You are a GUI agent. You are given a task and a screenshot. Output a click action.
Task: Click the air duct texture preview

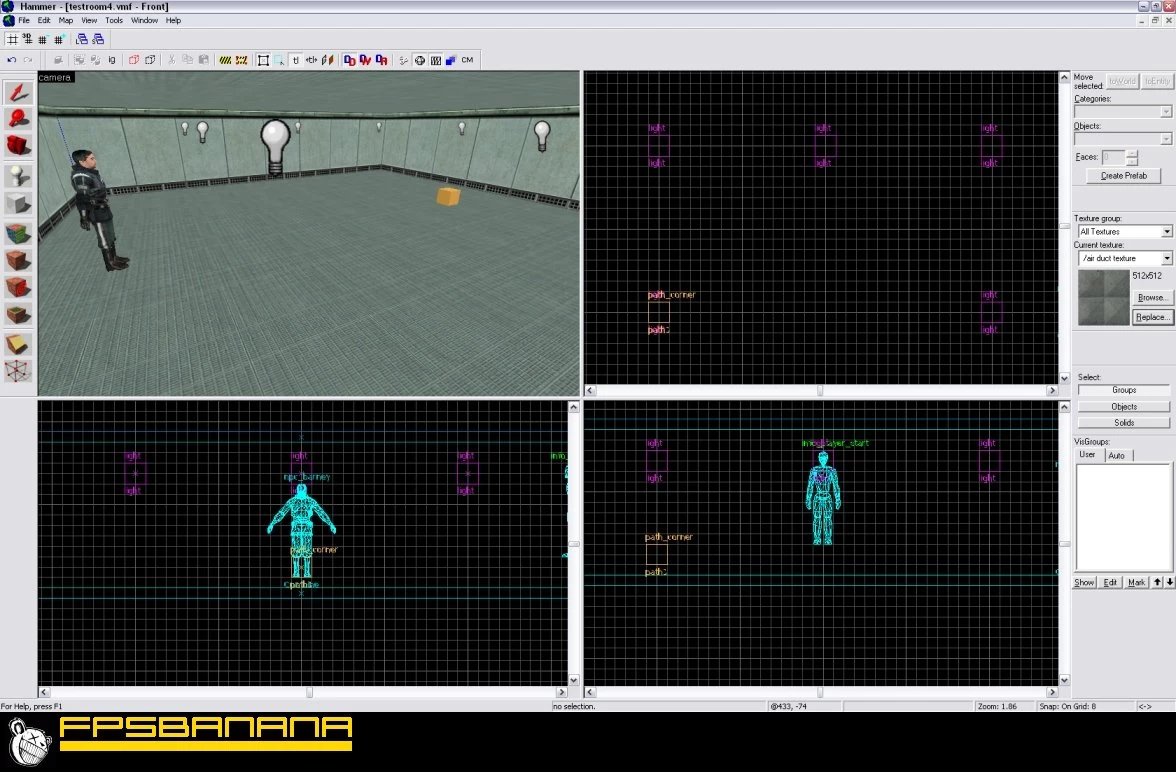(1102, 296)
